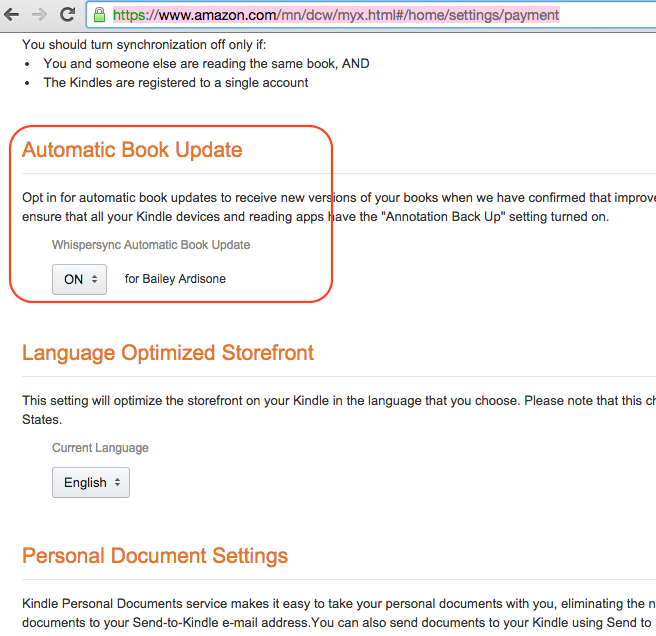Click the Language Optimized Storefront heading
The image size is (656, 636).
tap(168, 353)
